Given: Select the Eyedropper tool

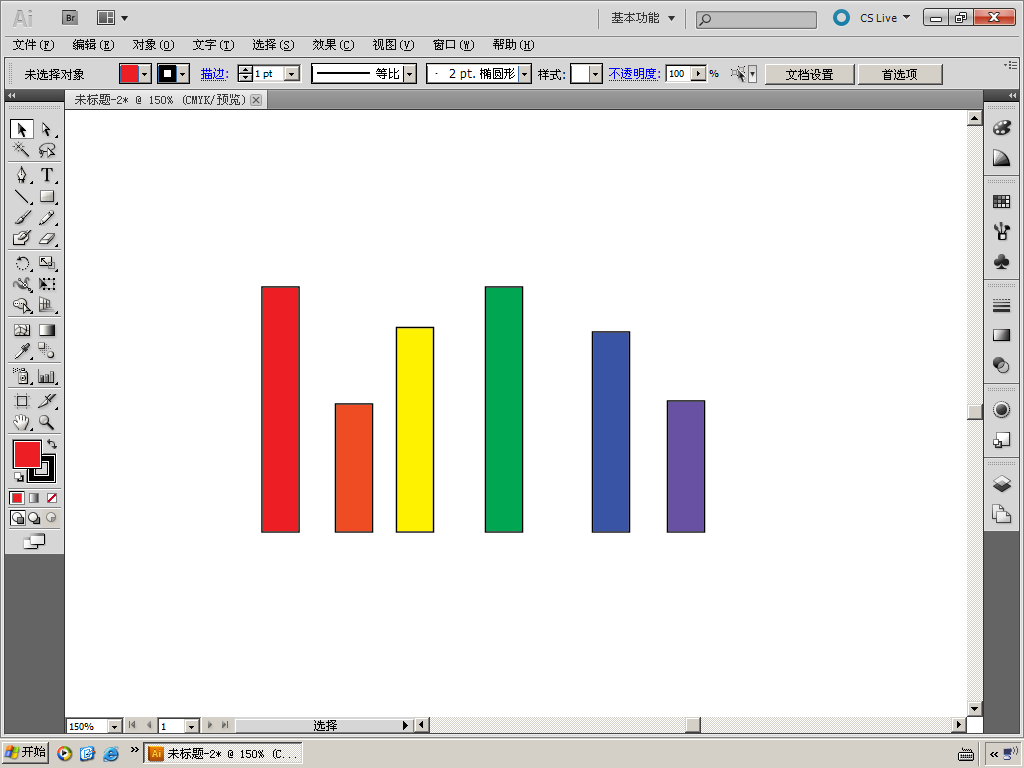Looking at the screenshot, I should tap(22, 351).
